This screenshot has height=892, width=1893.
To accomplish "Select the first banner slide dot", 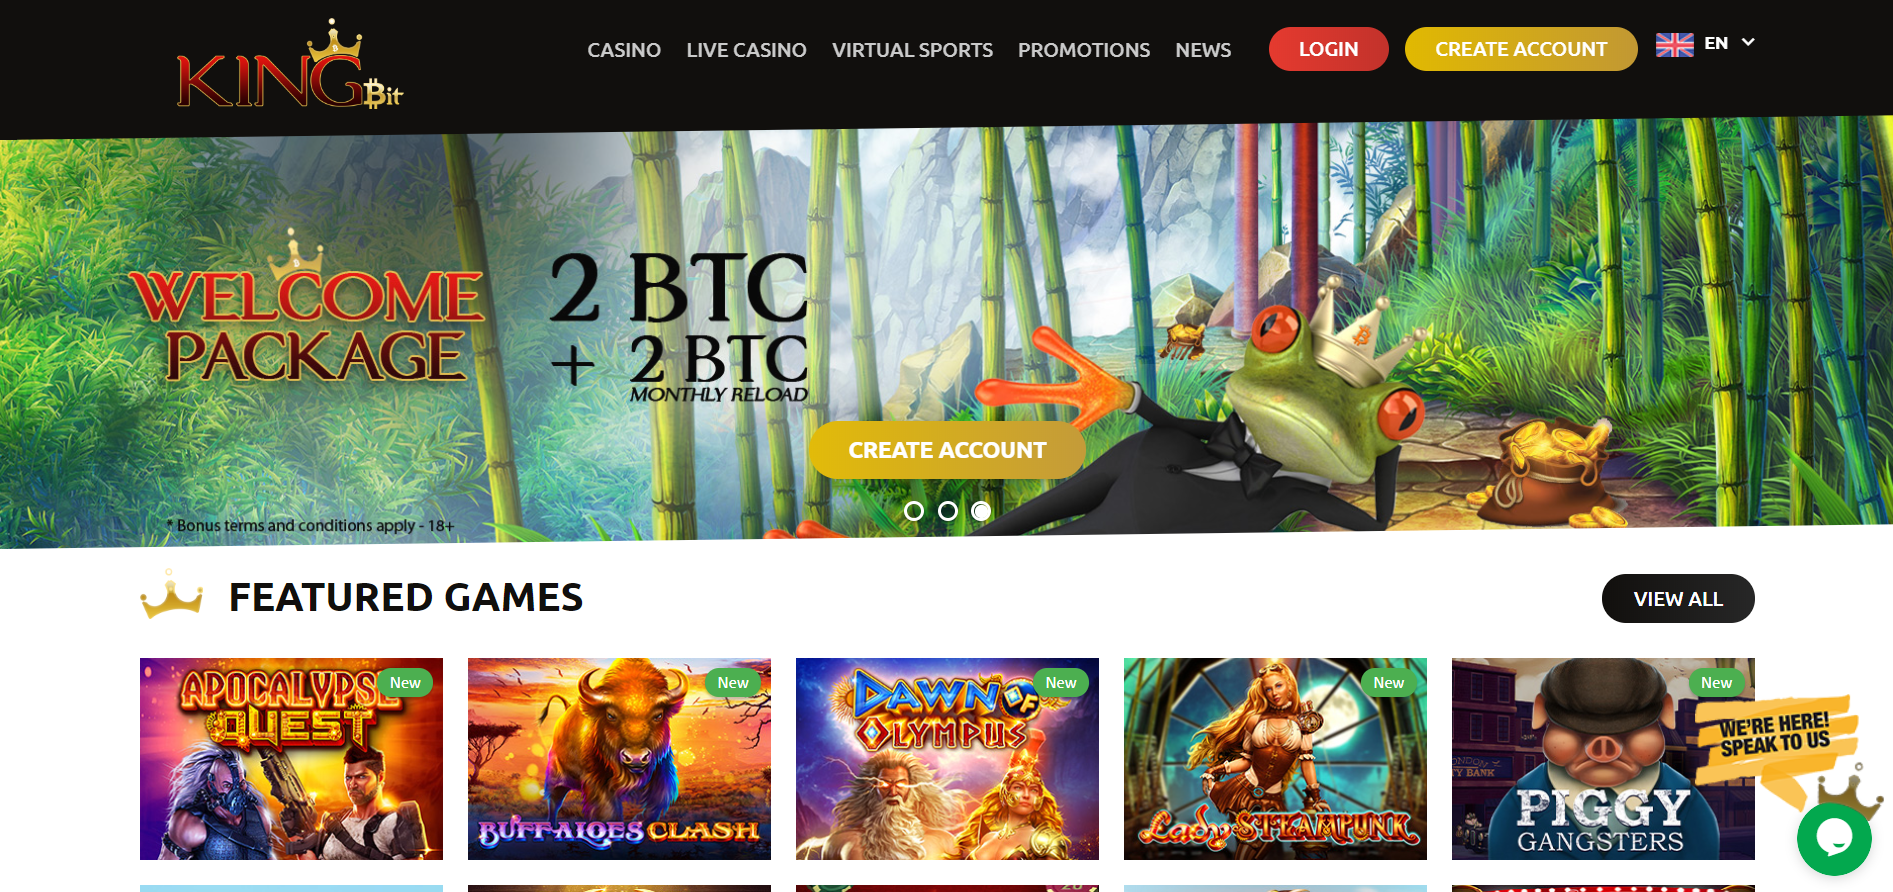I will coord(914,511).
